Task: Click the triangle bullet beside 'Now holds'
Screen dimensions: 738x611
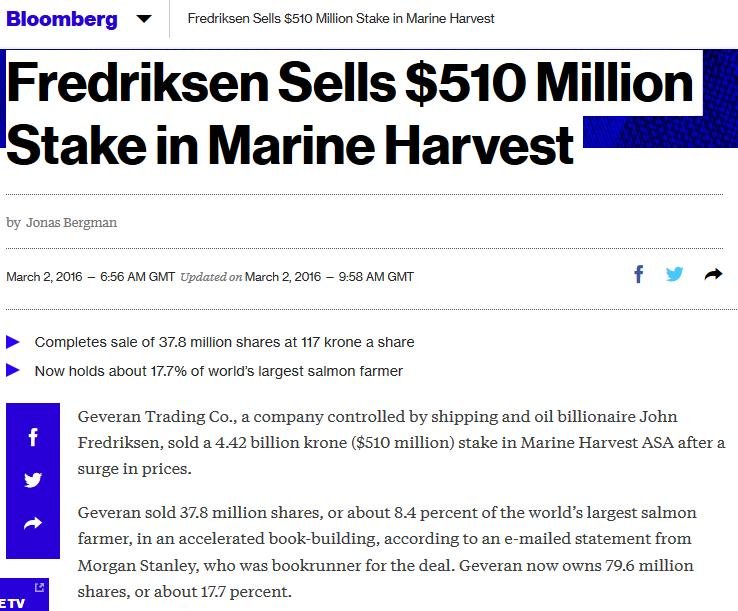Action: tap(13, 370)
